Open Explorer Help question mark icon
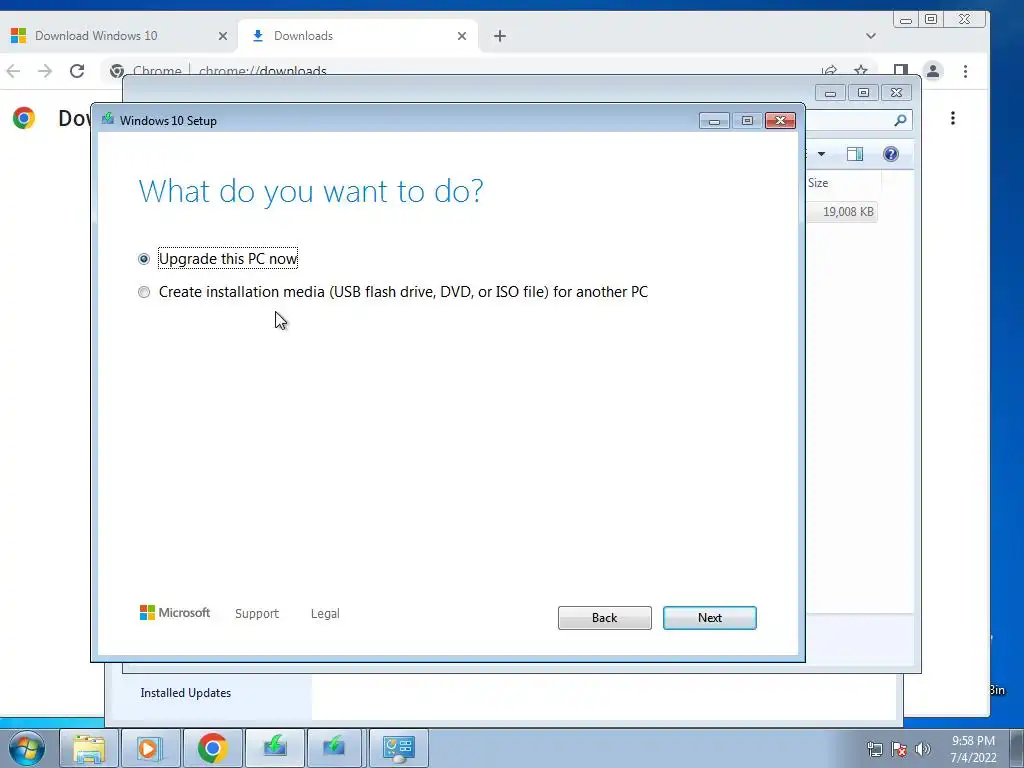The width and height of the screenshot is (1024, 768). 891,154
